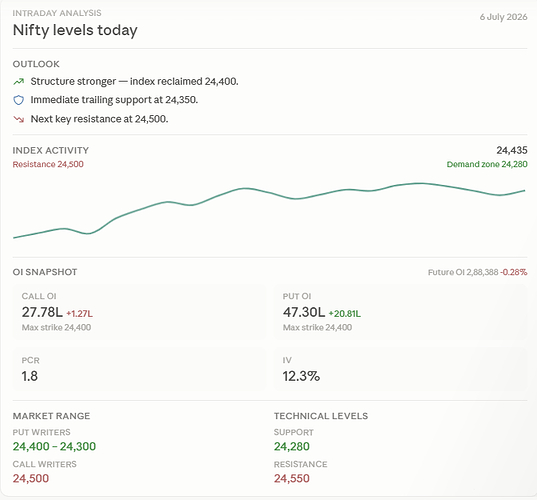The height and width of the screenshot is (500, 537).
Task: Click the red downtrend arrow icon
Action: 18,119
